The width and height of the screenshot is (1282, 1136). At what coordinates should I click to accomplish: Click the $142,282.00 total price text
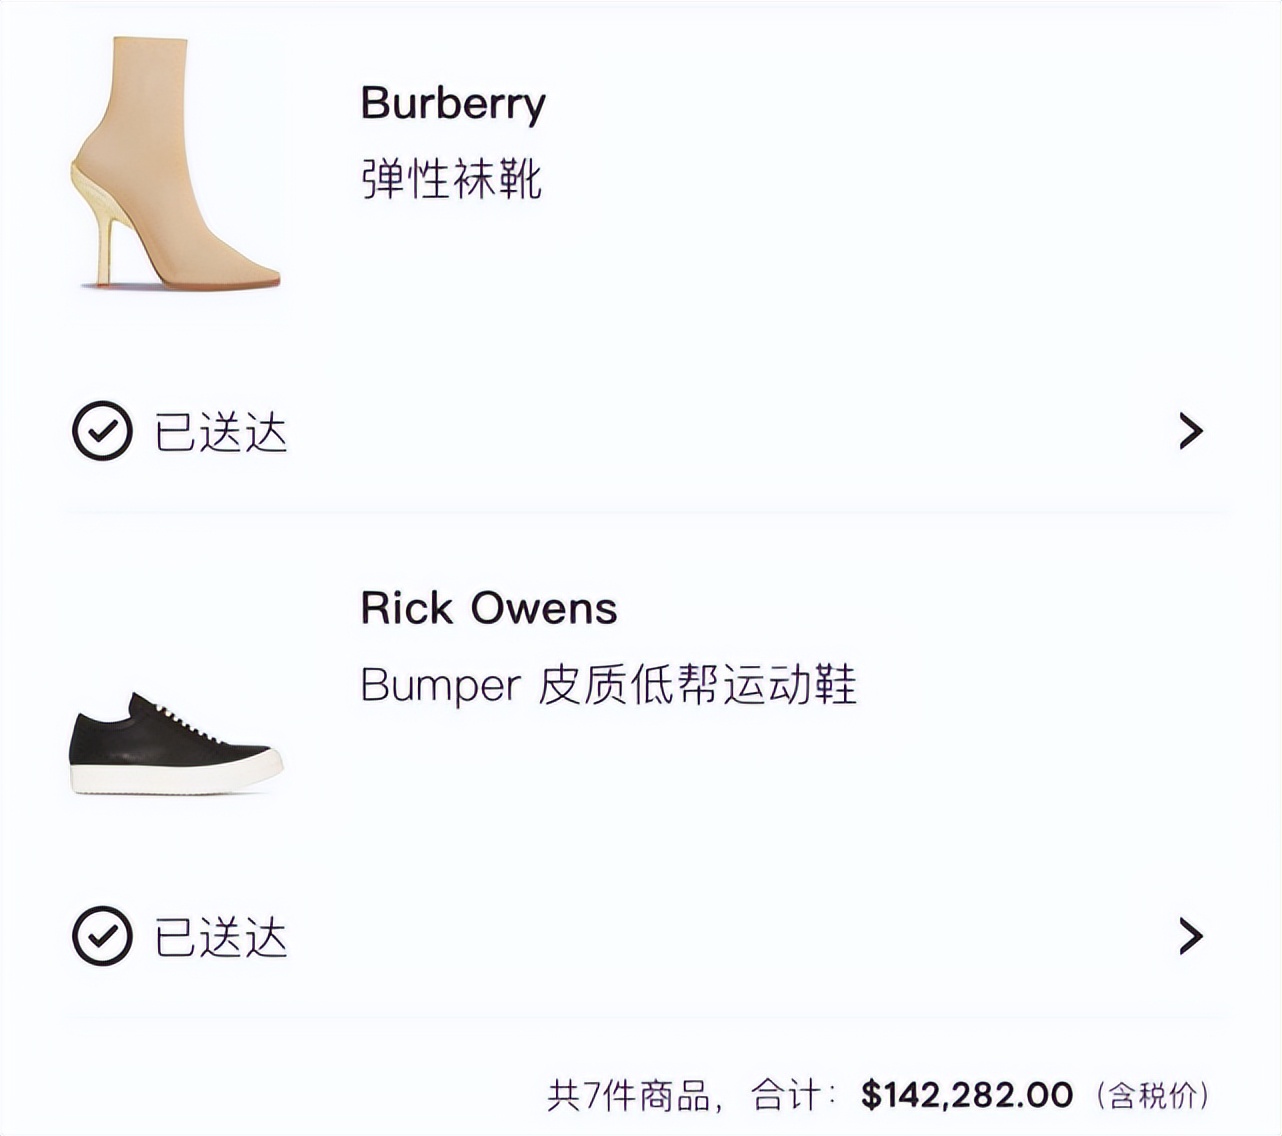pyautogui.click(x=967, y=1093)
